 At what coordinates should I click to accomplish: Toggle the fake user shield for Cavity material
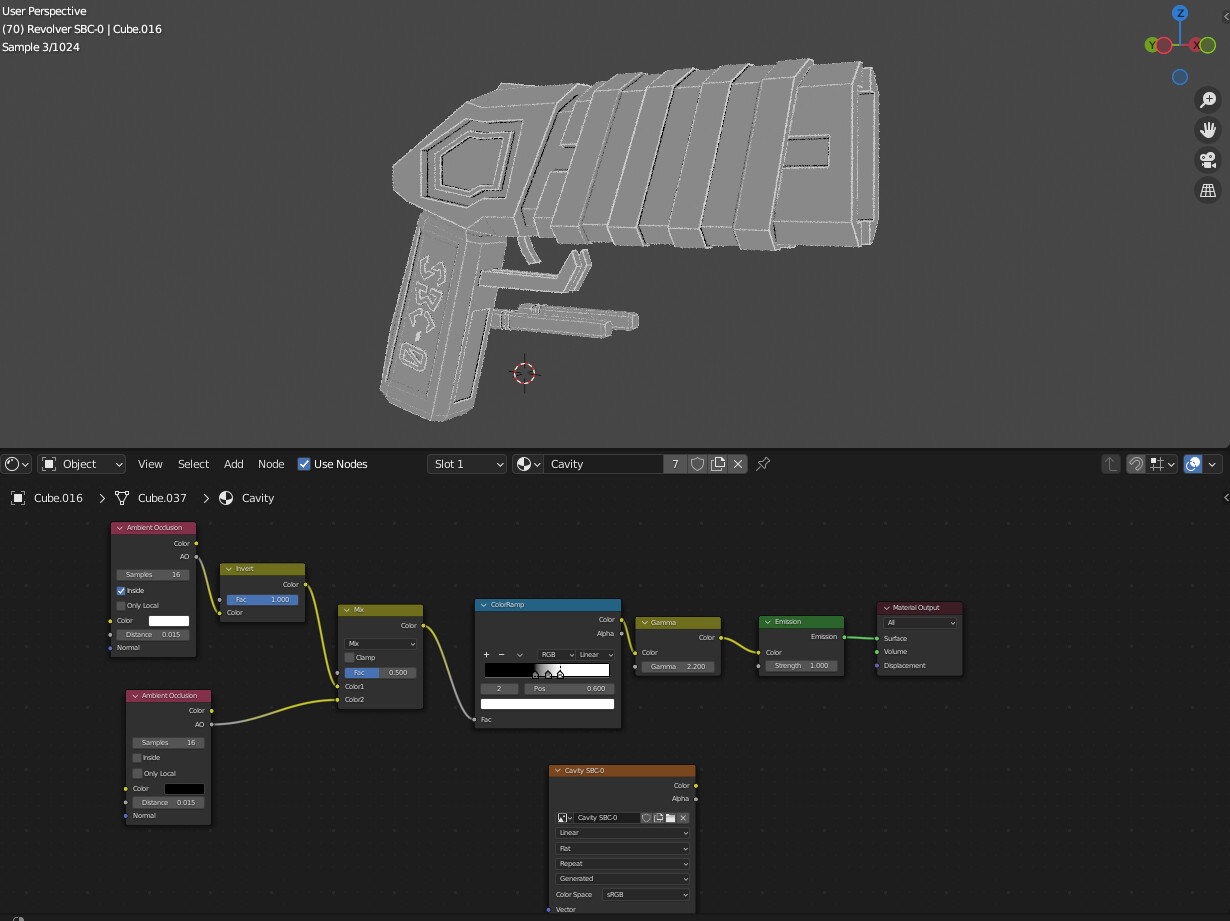pos(698,464)
